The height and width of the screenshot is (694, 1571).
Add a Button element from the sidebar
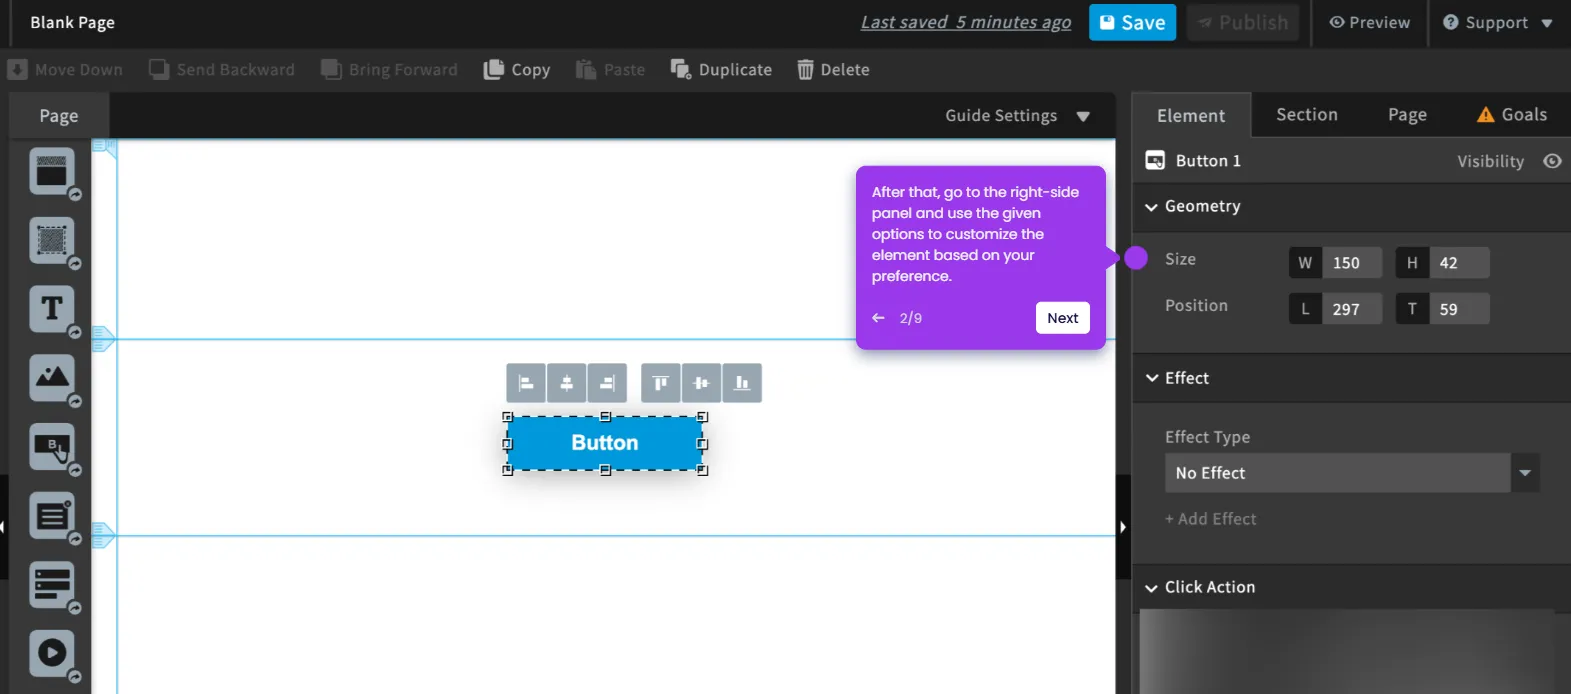[52, 447]
